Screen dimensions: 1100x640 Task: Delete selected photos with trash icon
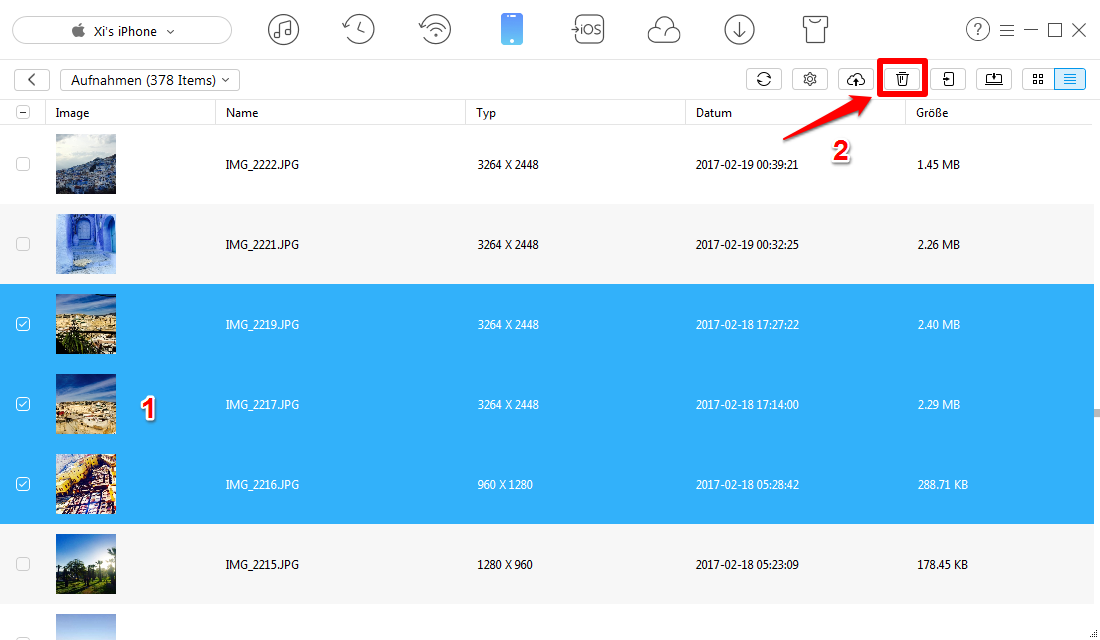pyautogui.click(x=902, y=79)
